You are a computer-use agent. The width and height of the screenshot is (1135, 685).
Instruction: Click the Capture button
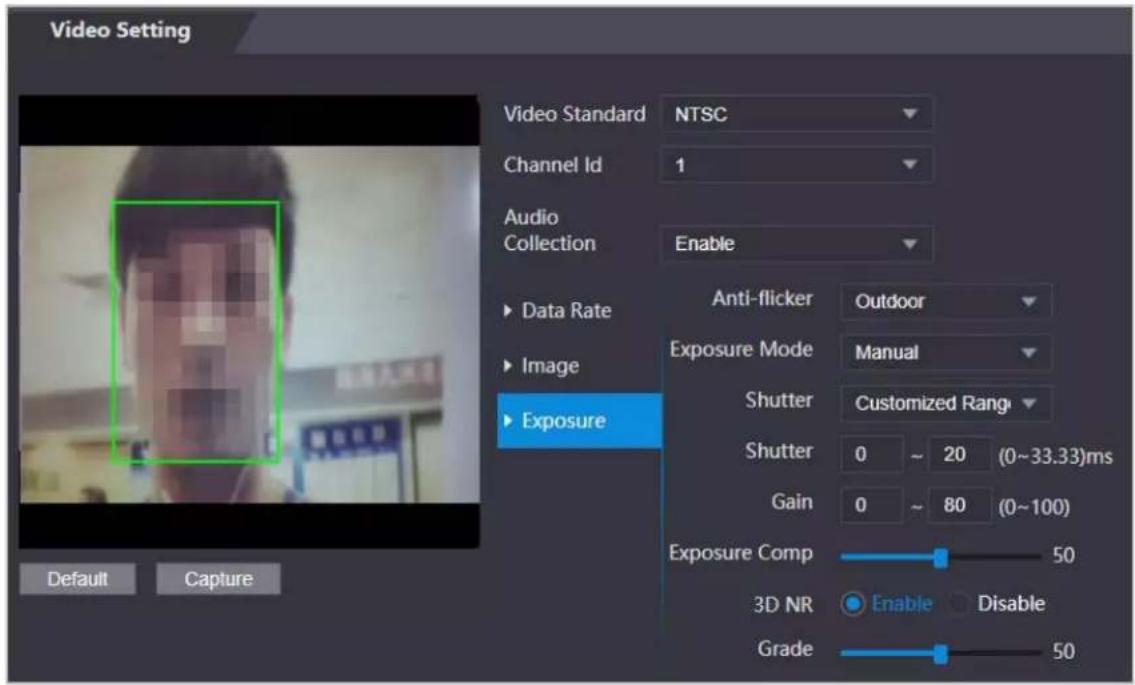tap(219, 579)
